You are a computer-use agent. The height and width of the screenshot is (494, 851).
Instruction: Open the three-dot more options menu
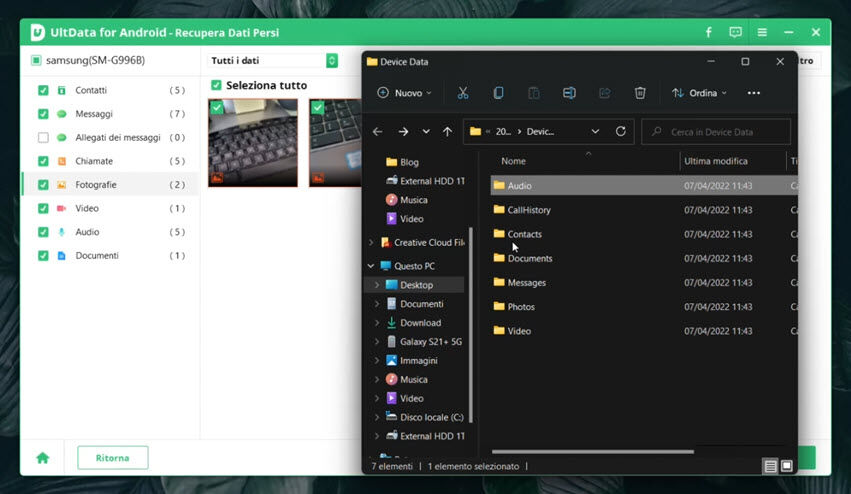point(754,93)
